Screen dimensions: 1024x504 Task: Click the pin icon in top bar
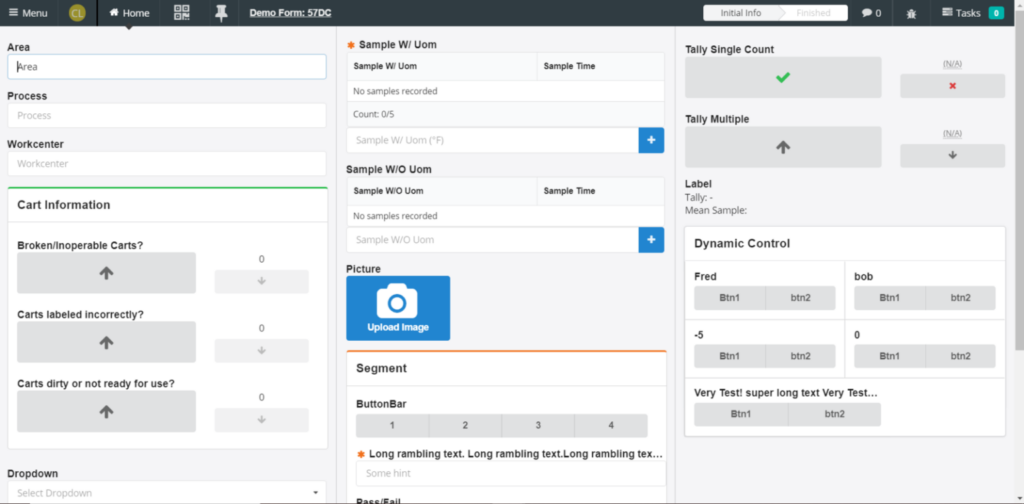(x=220, y=13)
